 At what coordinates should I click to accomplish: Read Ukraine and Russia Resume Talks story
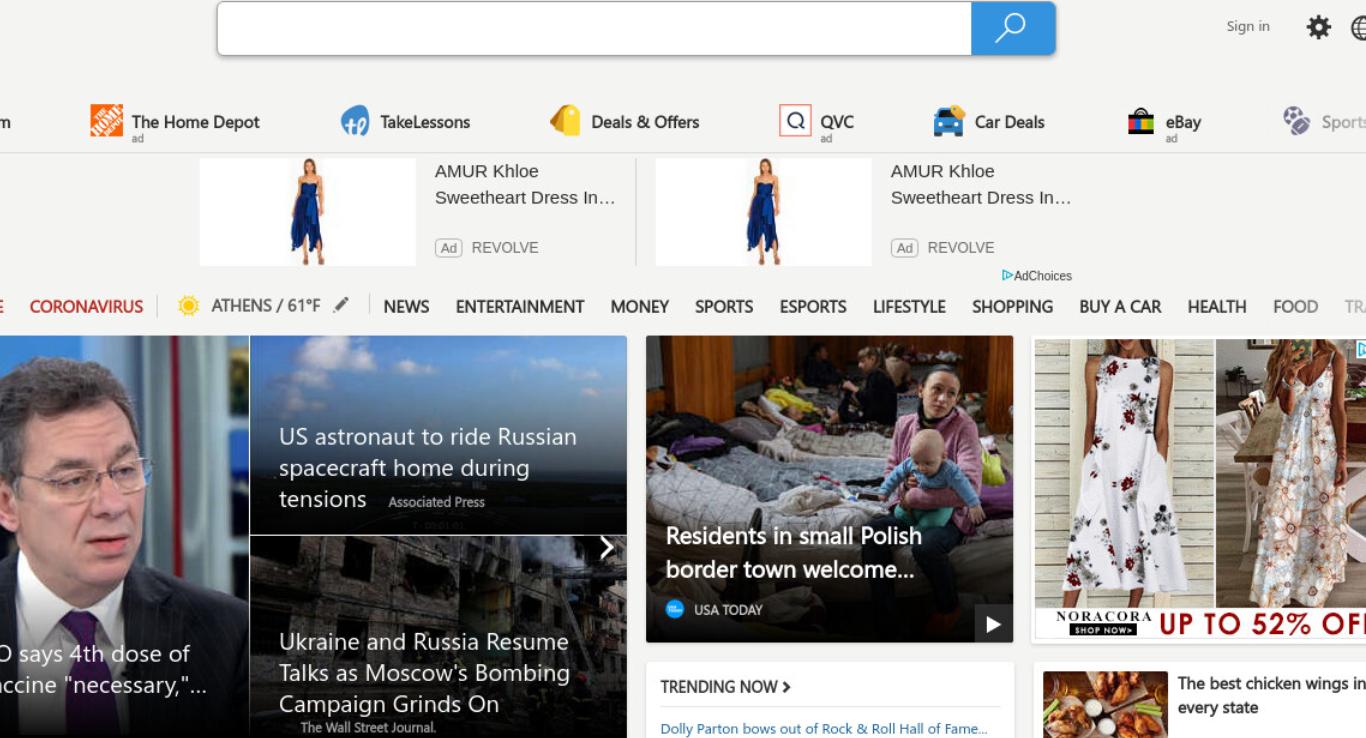(x=424, y=673)
